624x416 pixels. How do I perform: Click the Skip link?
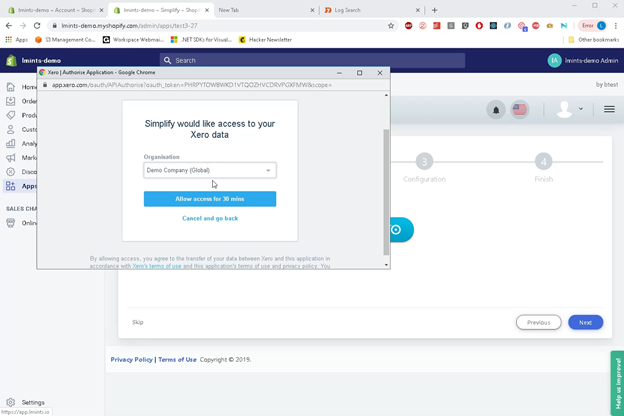(x=138, y=322)
